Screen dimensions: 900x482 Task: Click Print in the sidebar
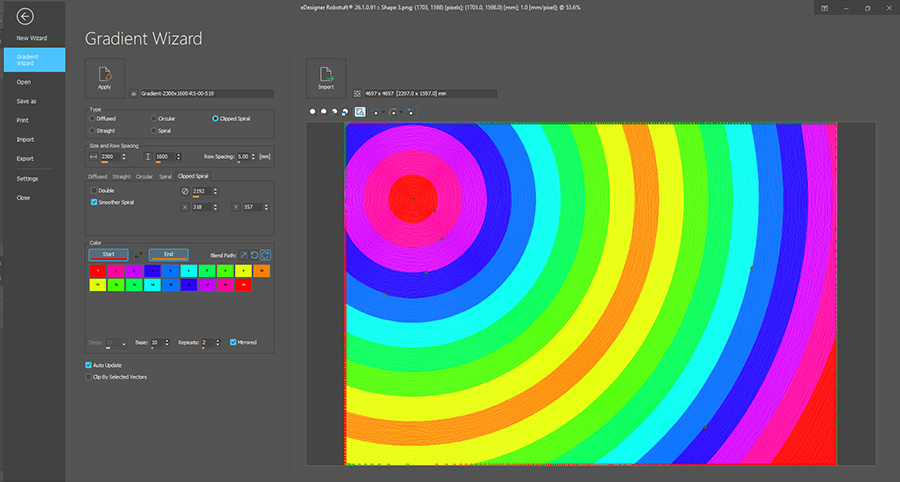(x=22, y=120)
